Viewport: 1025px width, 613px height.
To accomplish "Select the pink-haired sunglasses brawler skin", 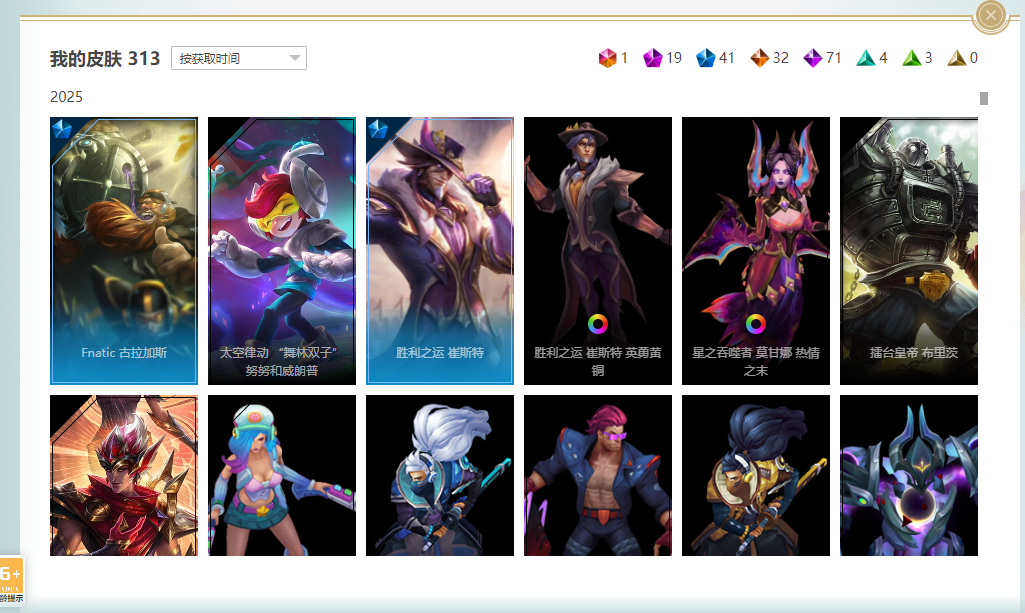I will tap(597, 475).
